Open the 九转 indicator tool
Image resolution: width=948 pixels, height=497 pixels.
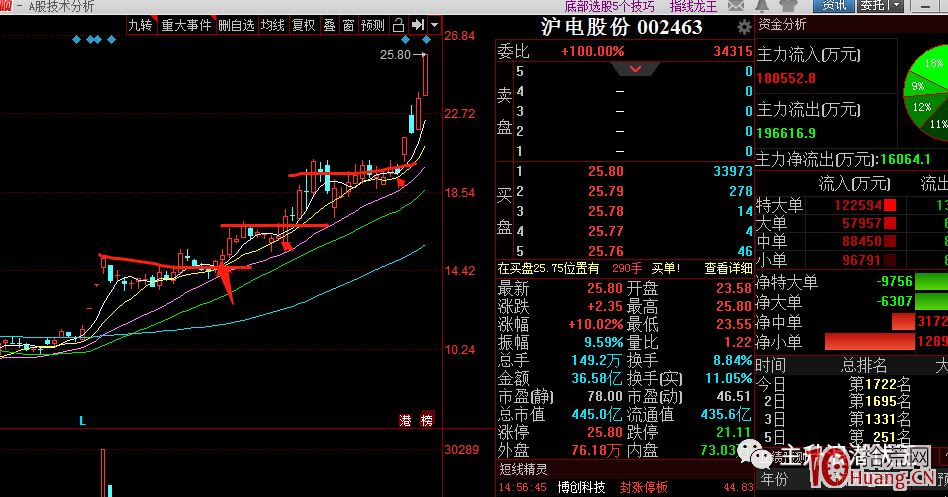(141, 25)
